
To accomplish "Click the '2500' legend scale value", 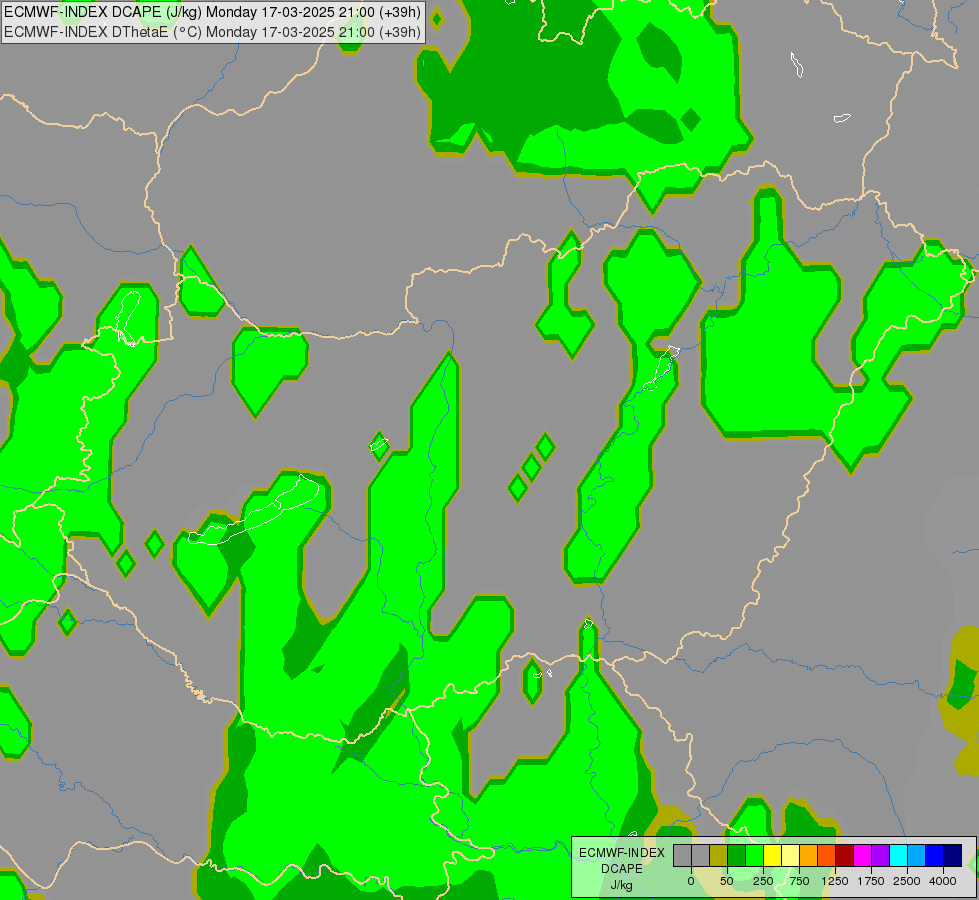I will click(907, 881).
